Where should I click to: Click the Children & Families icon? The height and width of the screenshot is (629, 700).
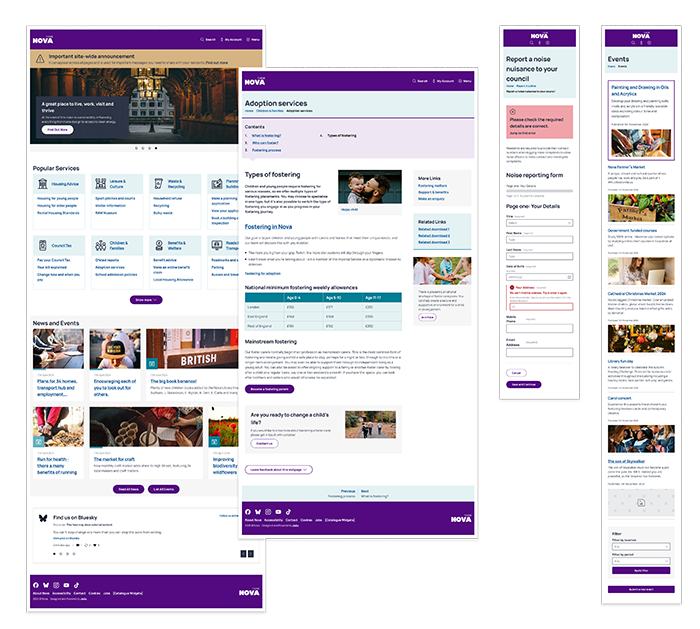pyautogui.click(x=101, y=245)
